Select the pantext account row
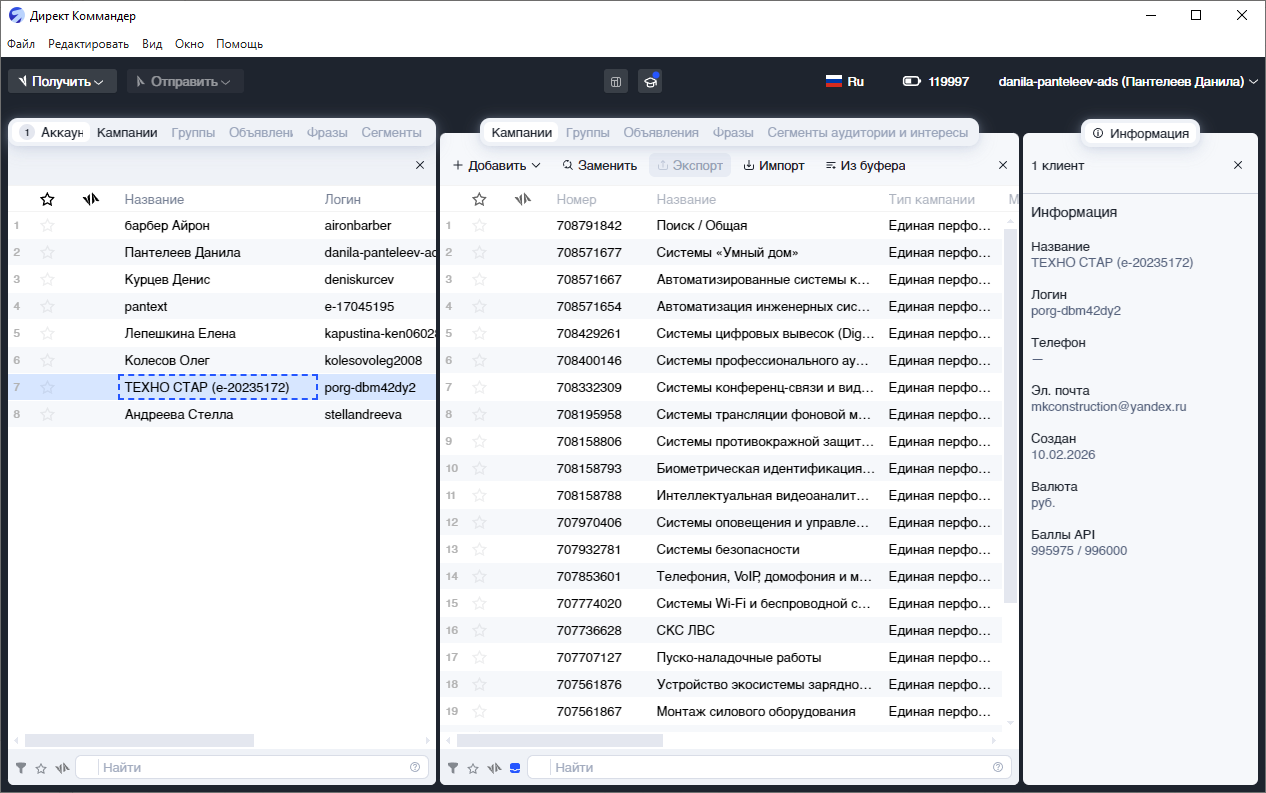 pyautogui.click(x=222, y=307)
